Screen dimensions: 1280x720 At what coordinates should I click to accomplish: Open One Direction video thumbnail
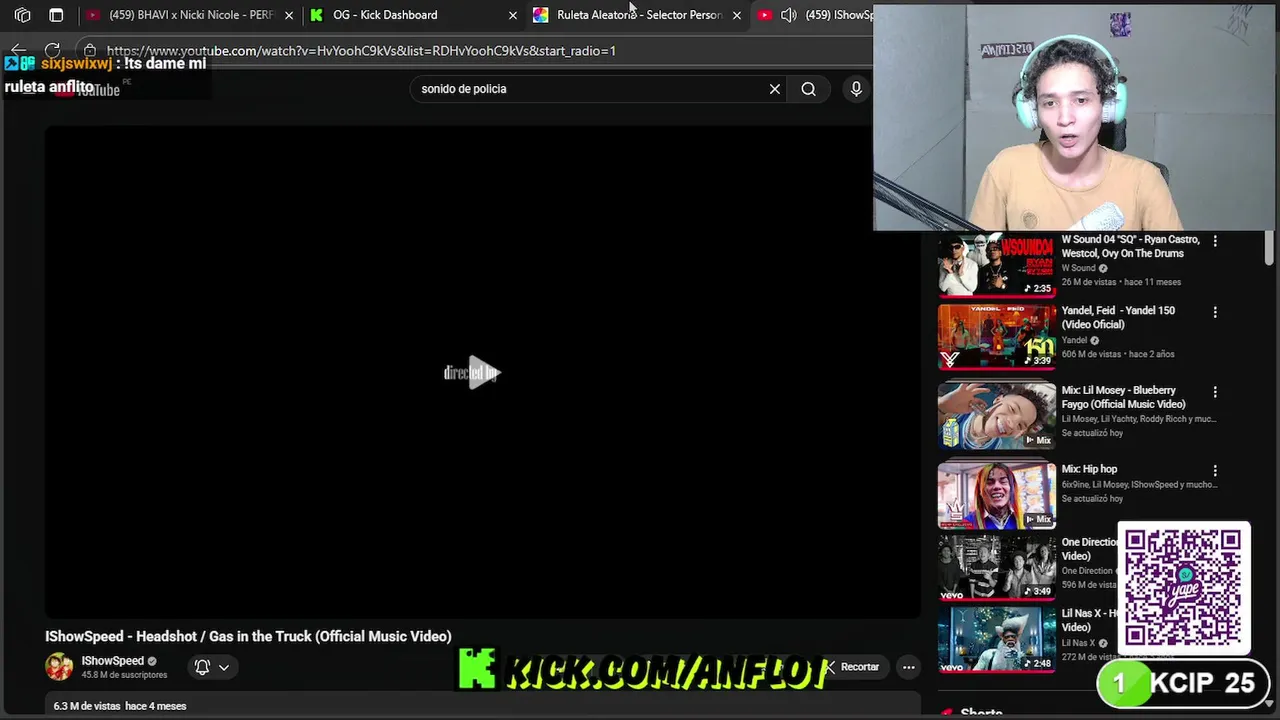coord(996,568)
